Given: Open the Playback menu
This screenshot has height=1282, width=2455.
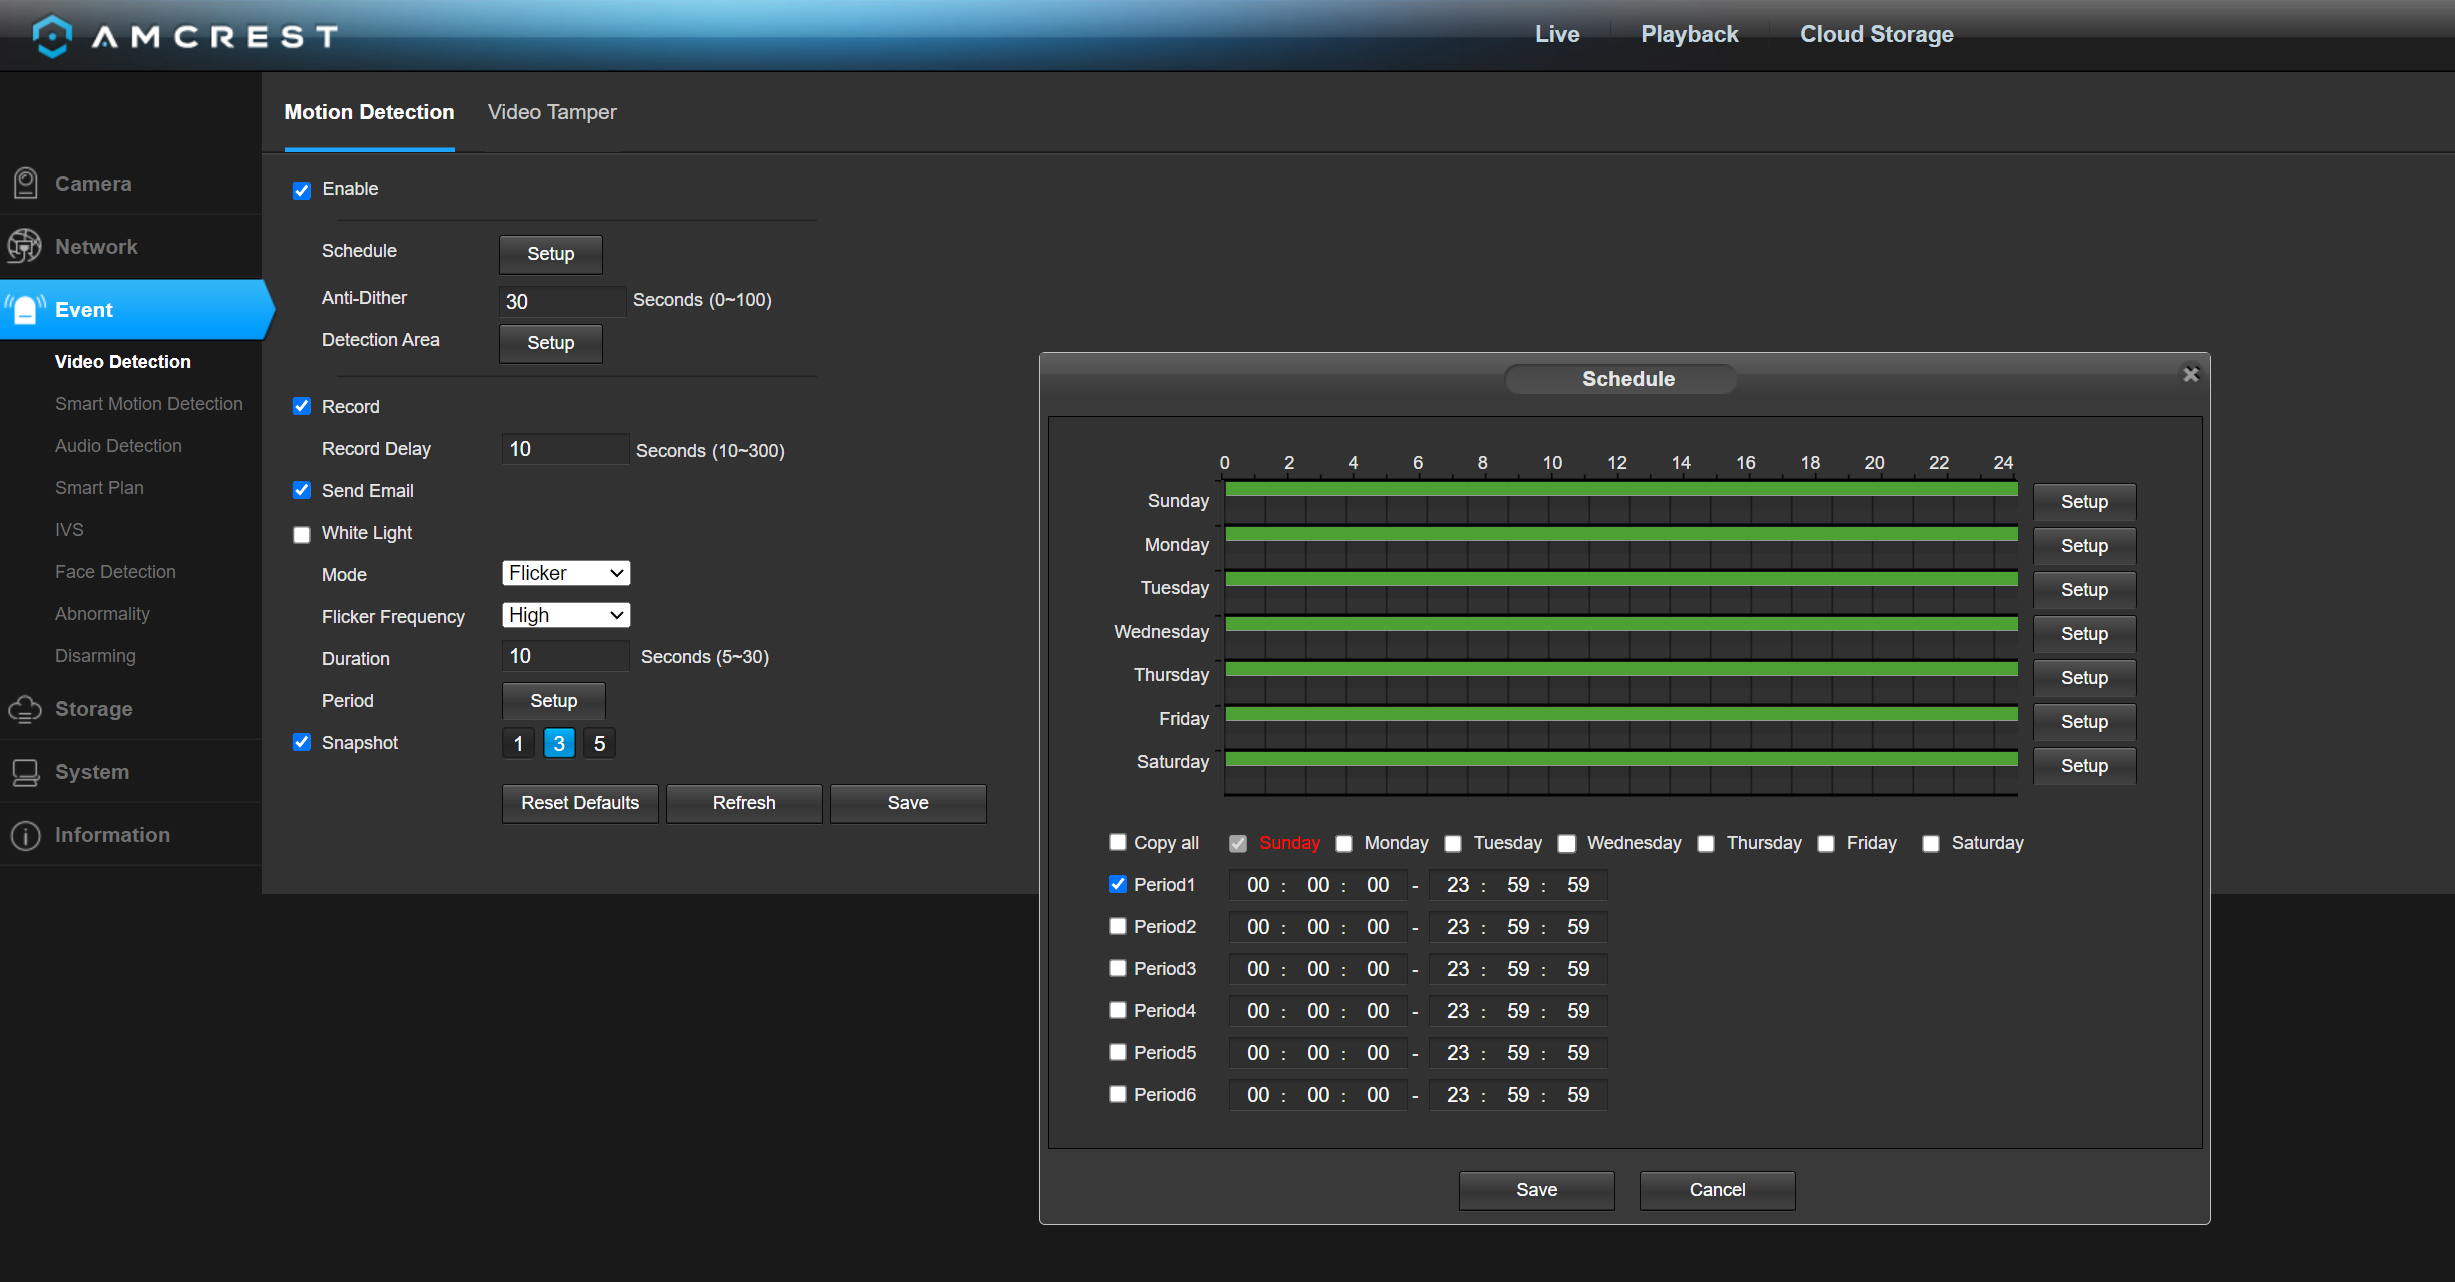Looking at the screenshot, I should pos(1690,34).
